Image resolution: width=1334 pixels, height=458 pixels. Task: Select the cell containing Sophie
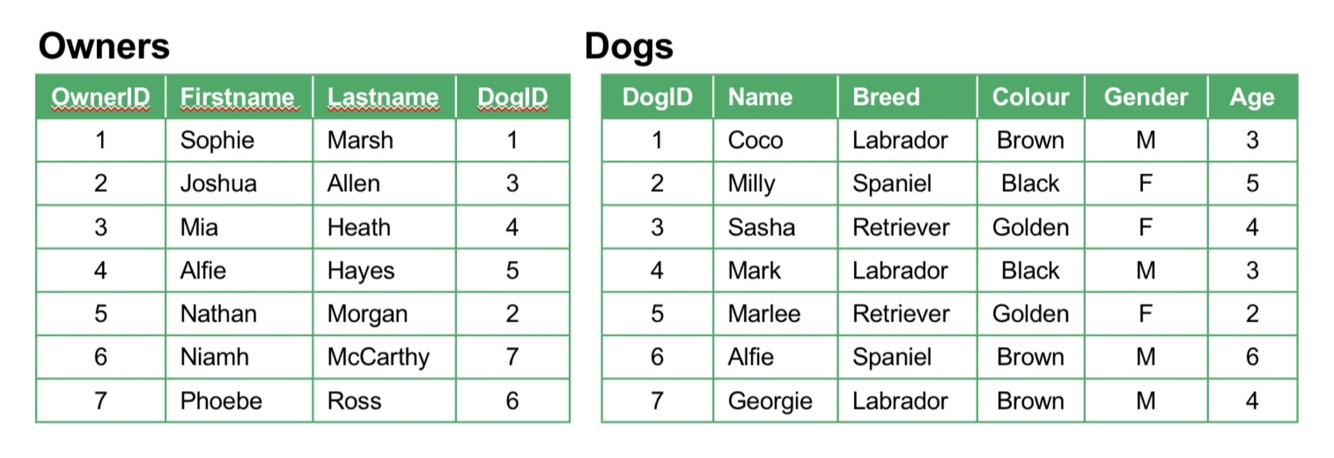point(238,141)
